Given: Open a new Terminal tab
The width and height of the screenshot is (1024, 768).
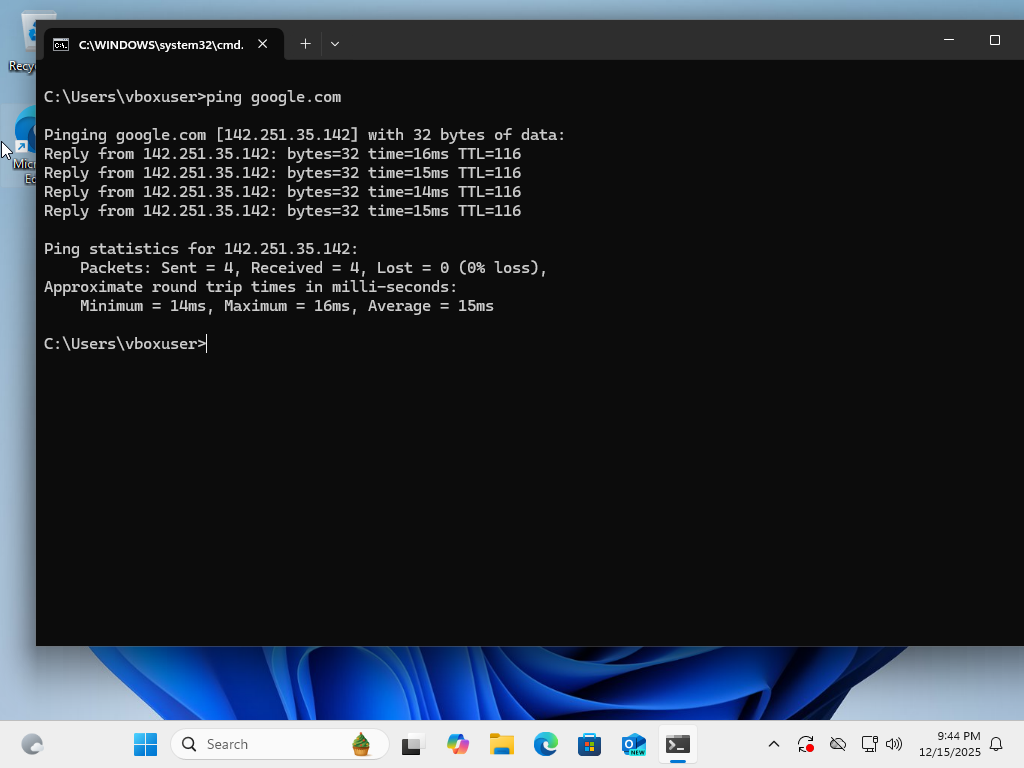Looking at the screenshot, I should point(305,43).
